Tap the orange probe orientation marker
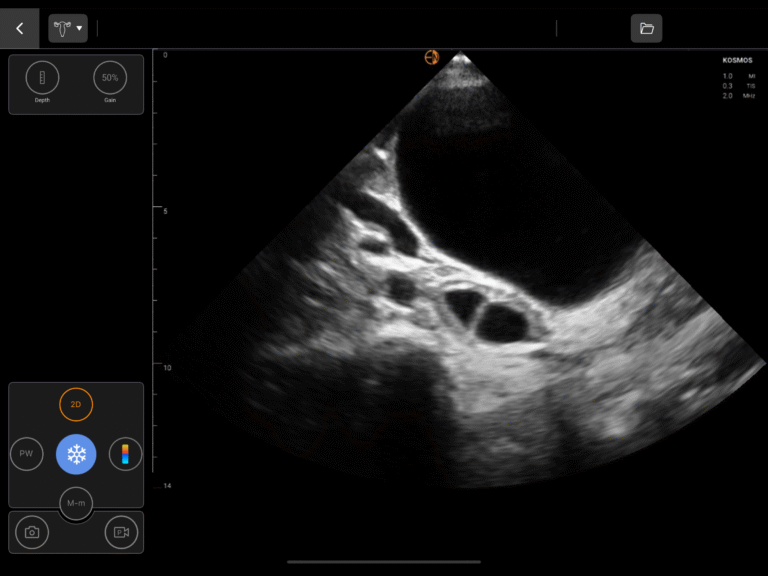768x576 pixels. pos(432,57)
